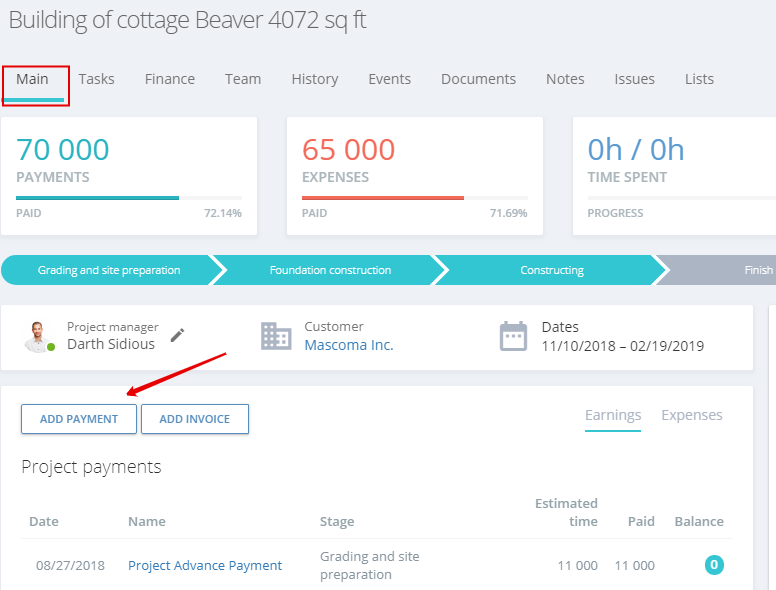Select Grading and site preparation stage
The height and width of the screenshot is (590, 776).
click(109, 270)
